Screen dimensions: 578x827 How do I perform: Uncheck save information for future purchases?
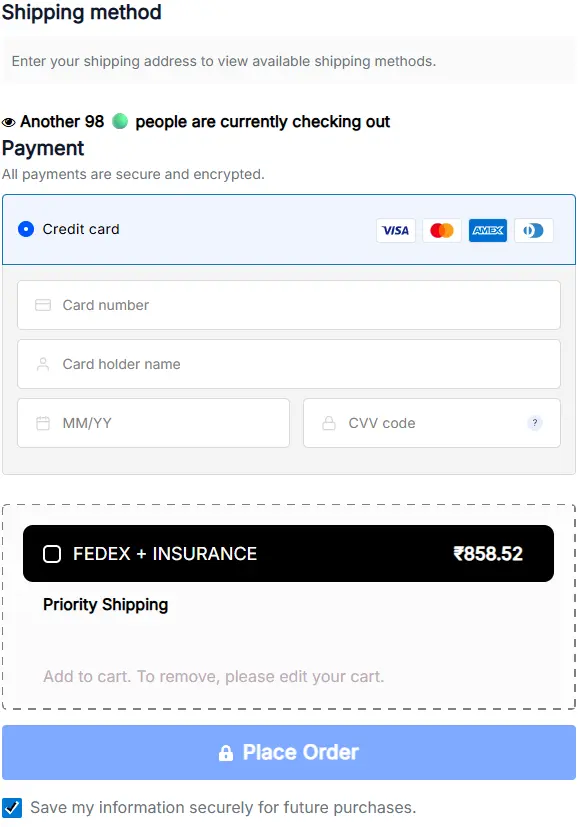[x=13, y=807]
